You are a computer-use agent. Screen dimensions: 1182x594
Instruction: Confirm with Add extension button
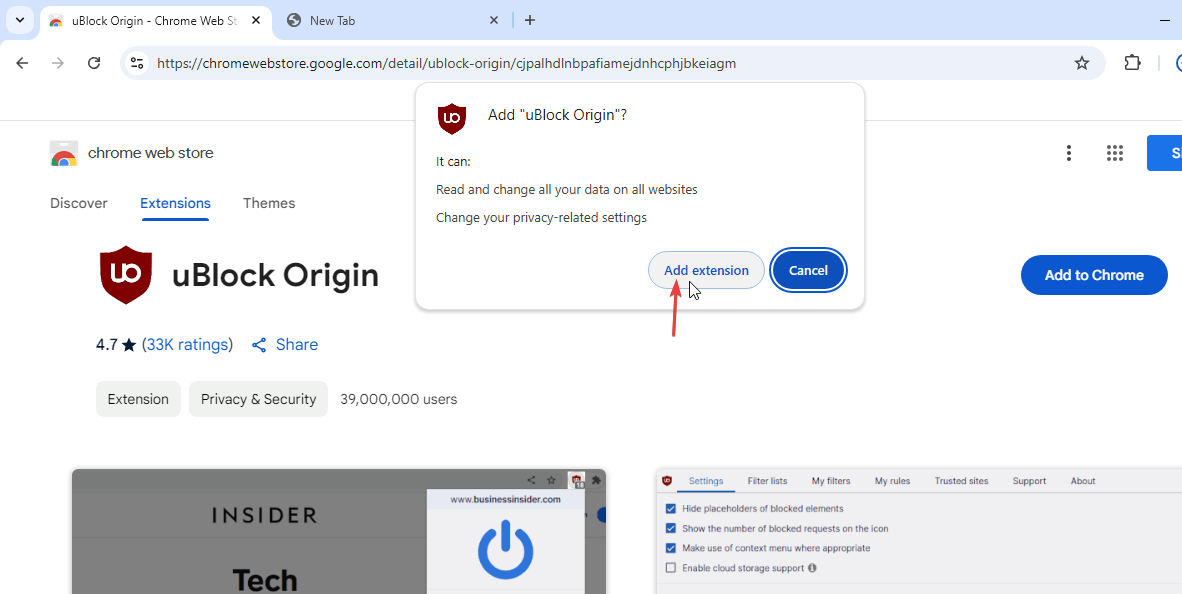click(706, 270)
